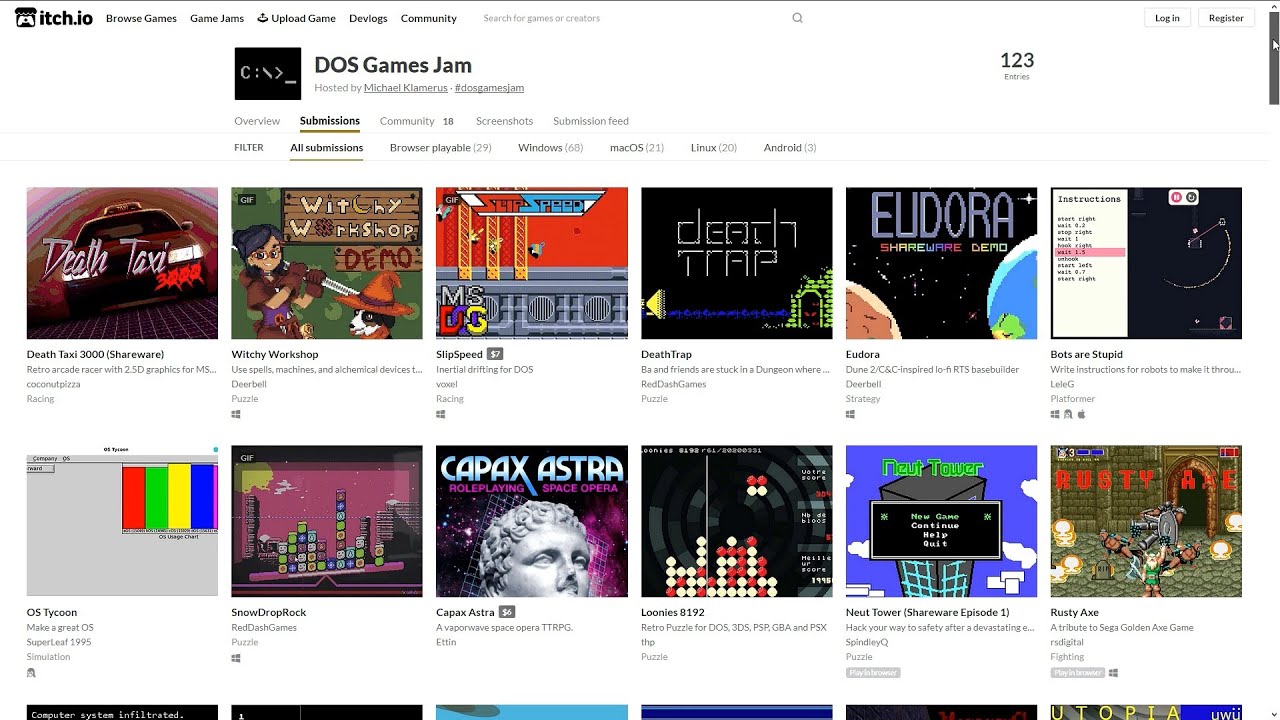1280x720 pixels.
Task: Open Capax Astra thumbnail
Action: coord(532,521)
